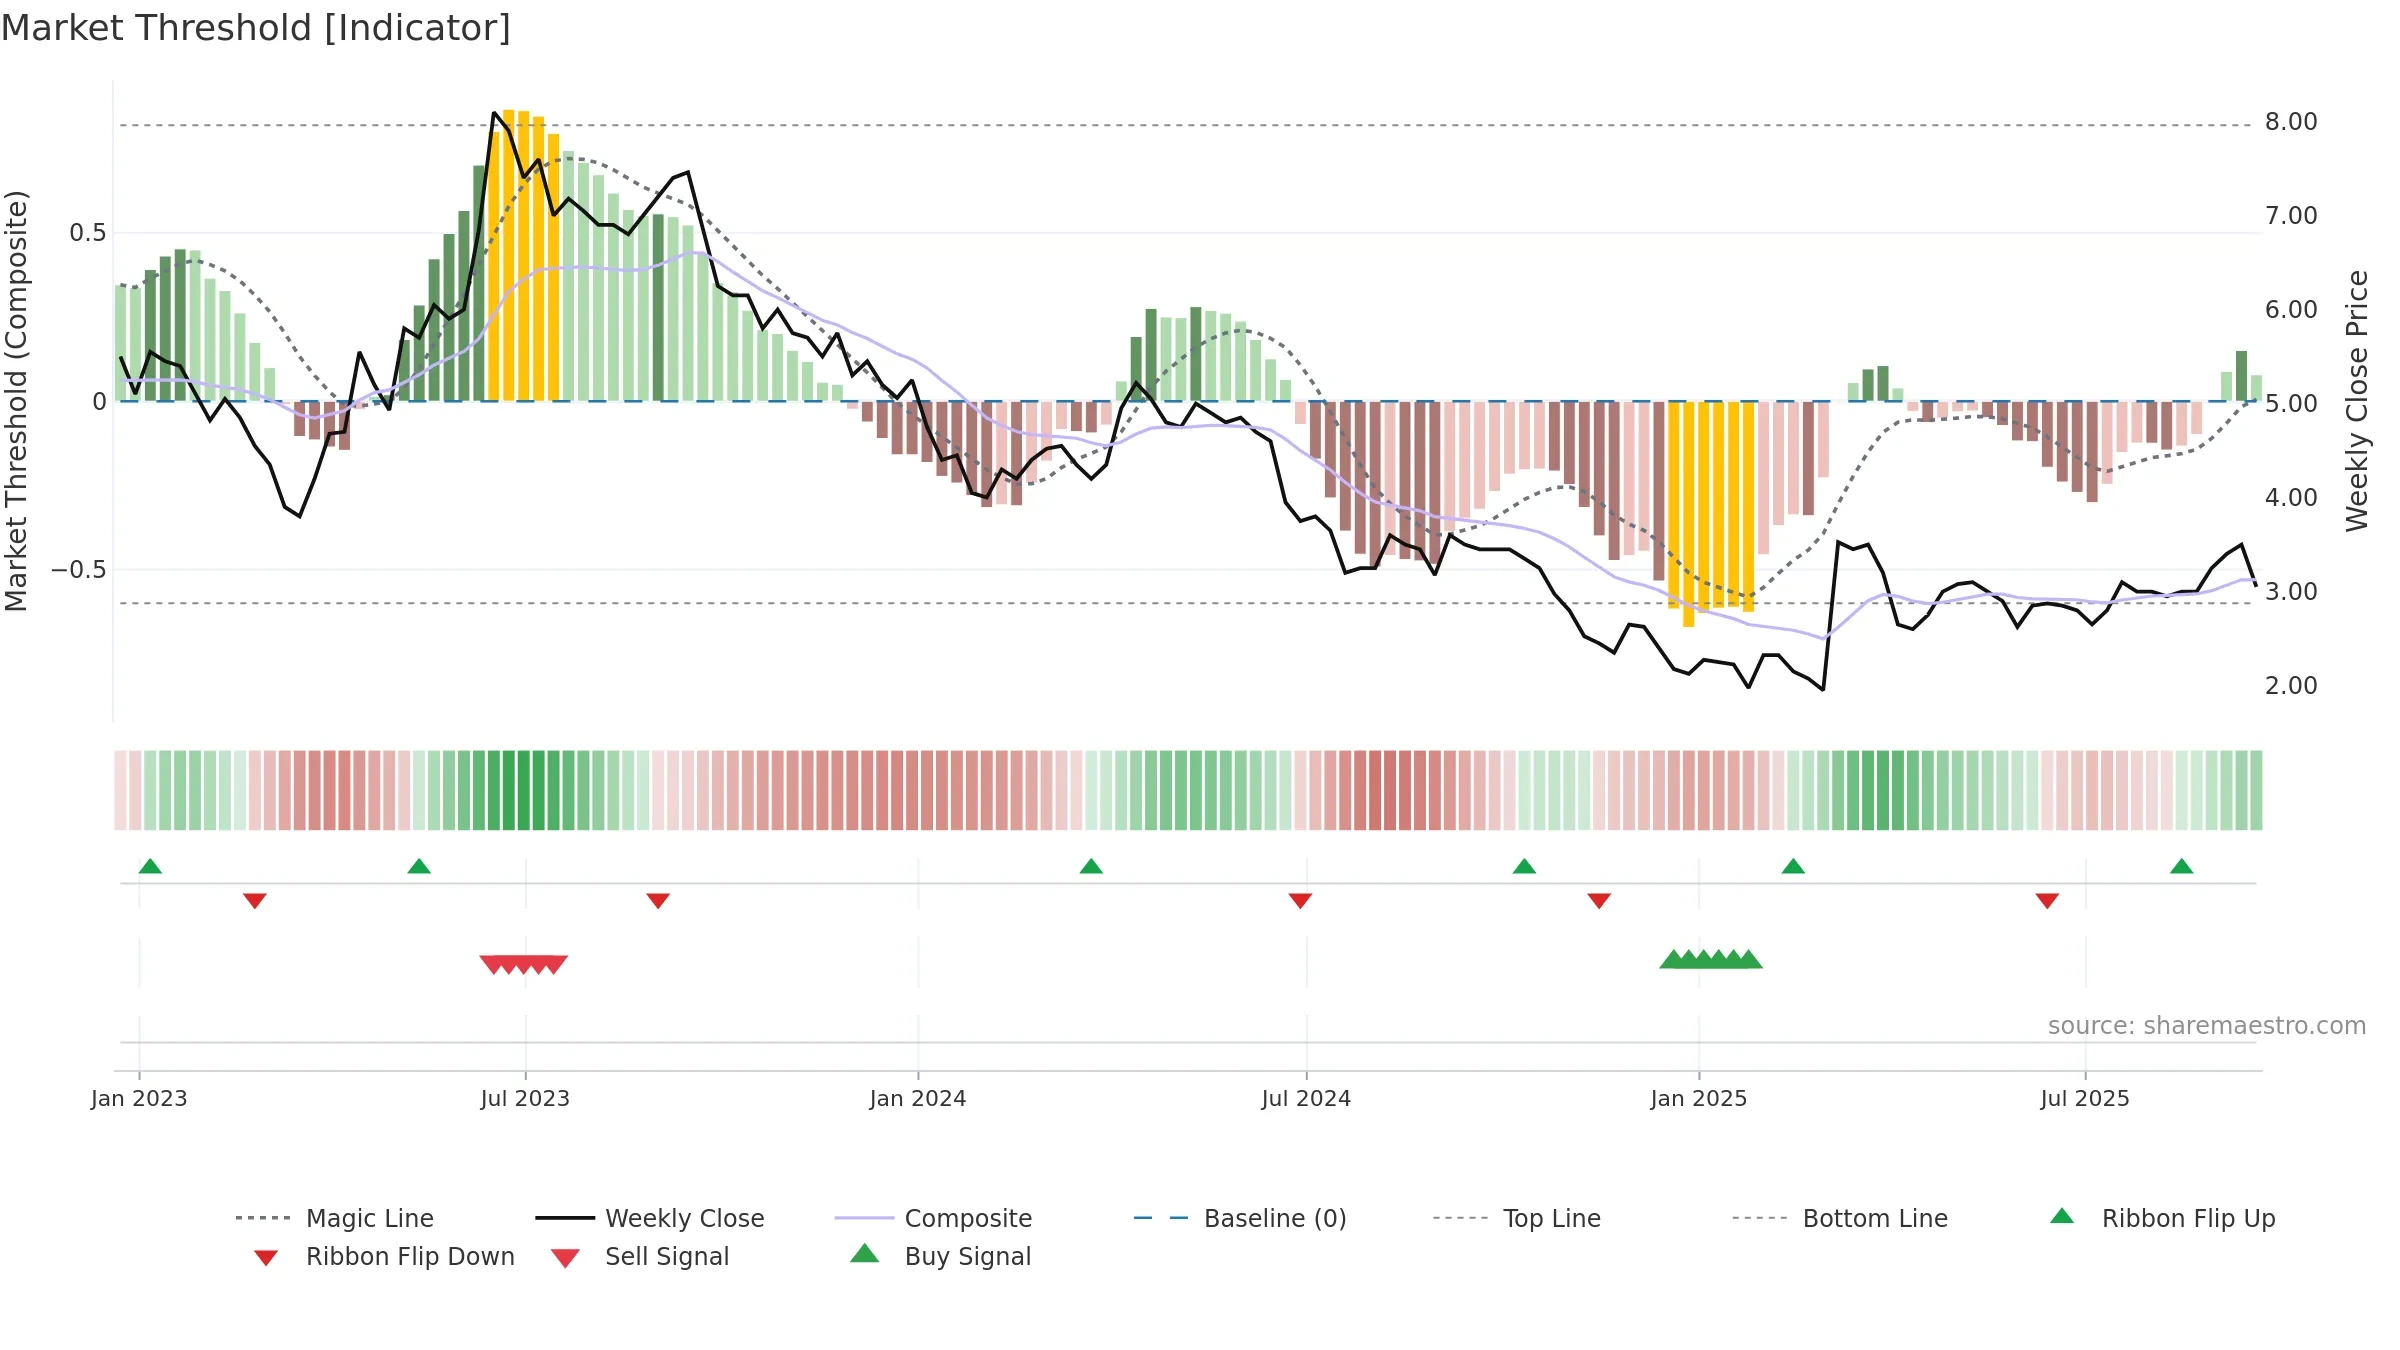Open the source: sharemaestro.com credit

[x=2207, y=1026]
